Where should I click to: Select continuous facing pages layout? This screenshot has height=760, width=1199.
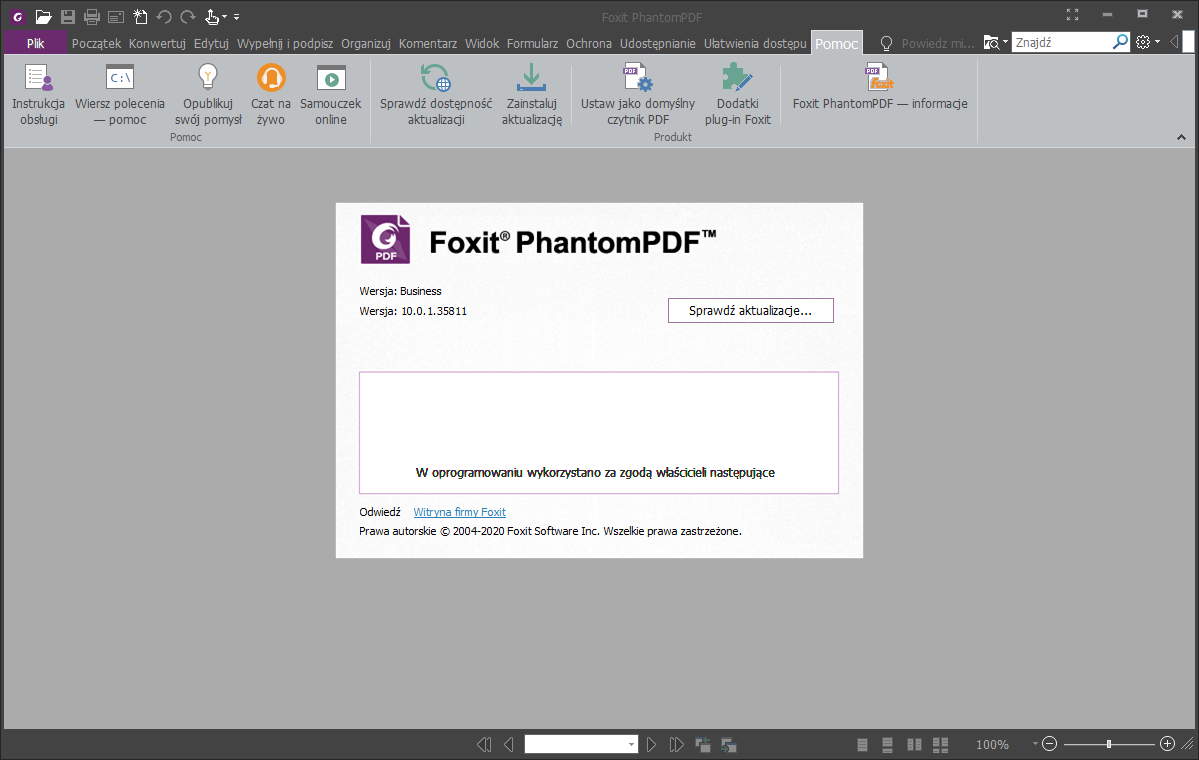point(941,744)
